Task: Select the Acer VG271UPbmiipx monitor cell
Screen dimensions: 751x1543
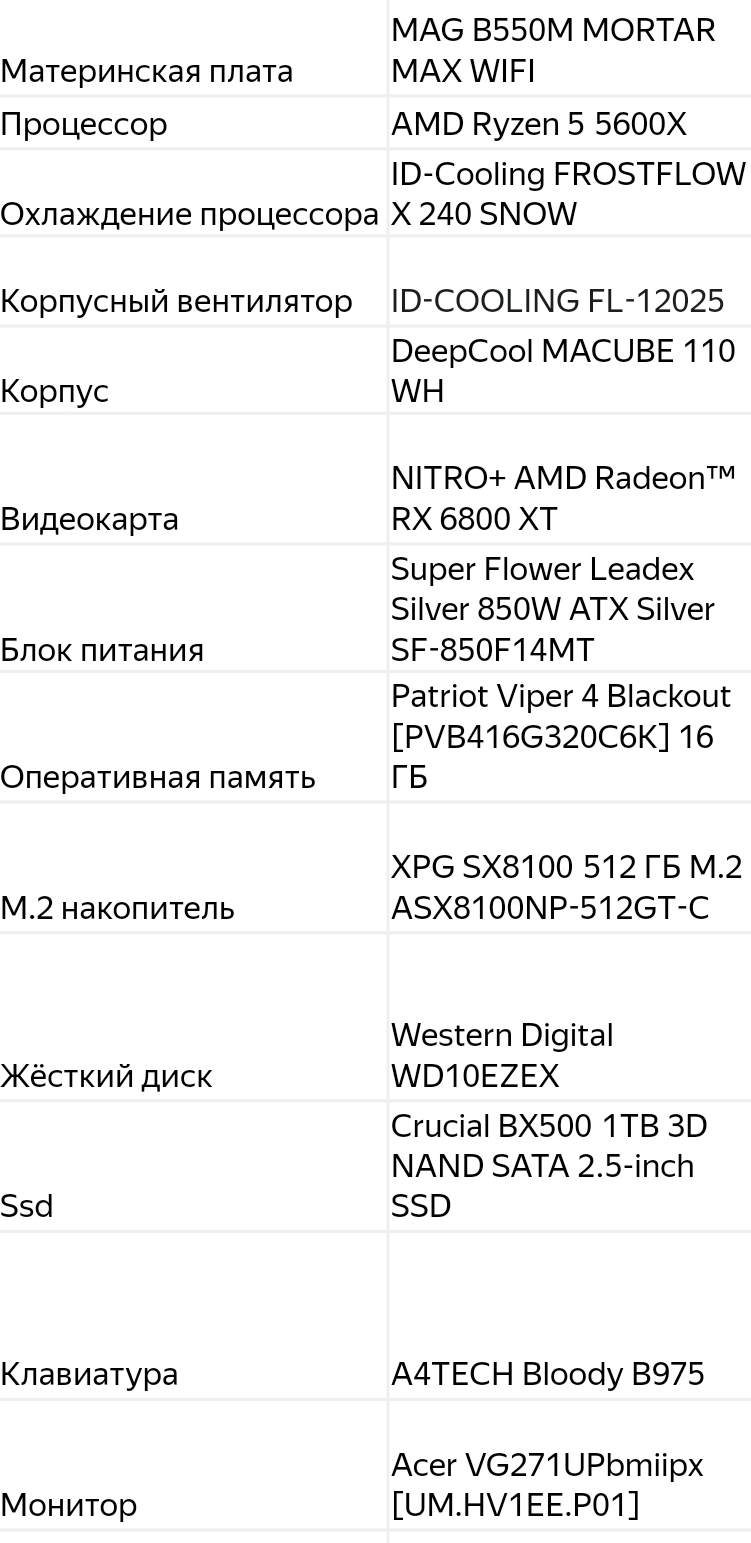Action: click(x=547, y=1485)
